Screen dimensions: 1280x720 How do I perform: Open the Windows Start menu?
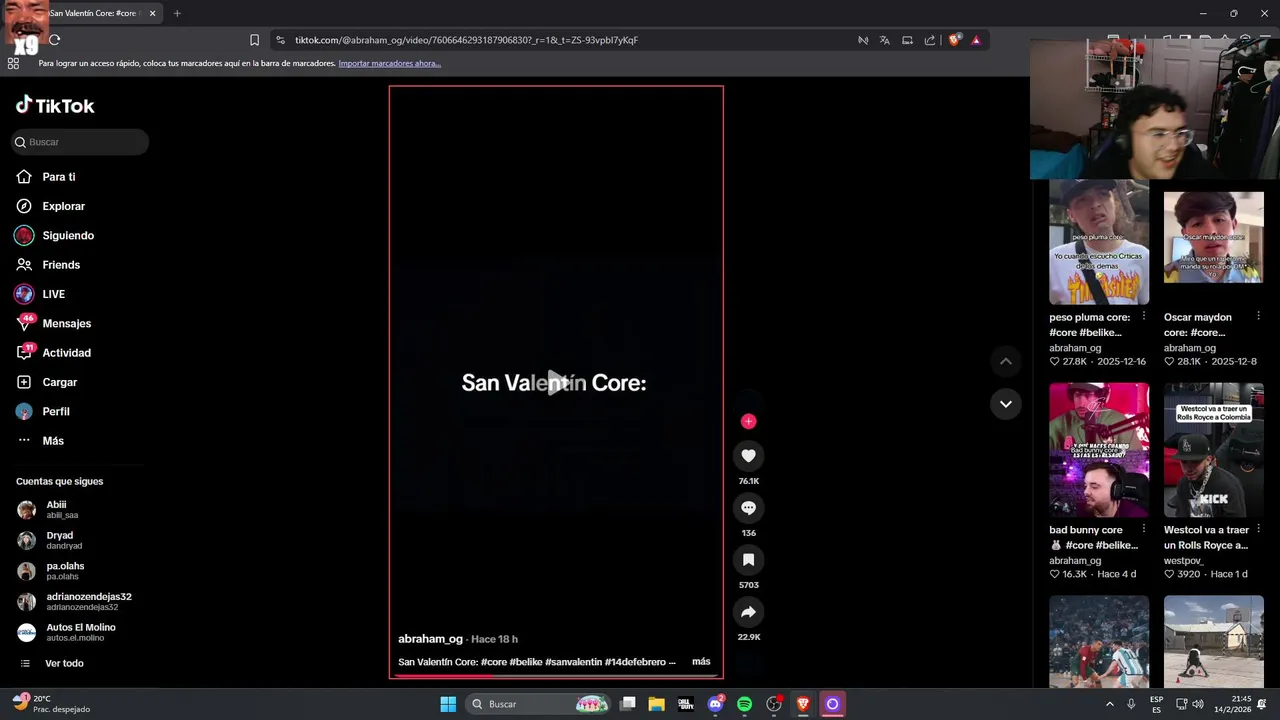click(x=448, y=704)
